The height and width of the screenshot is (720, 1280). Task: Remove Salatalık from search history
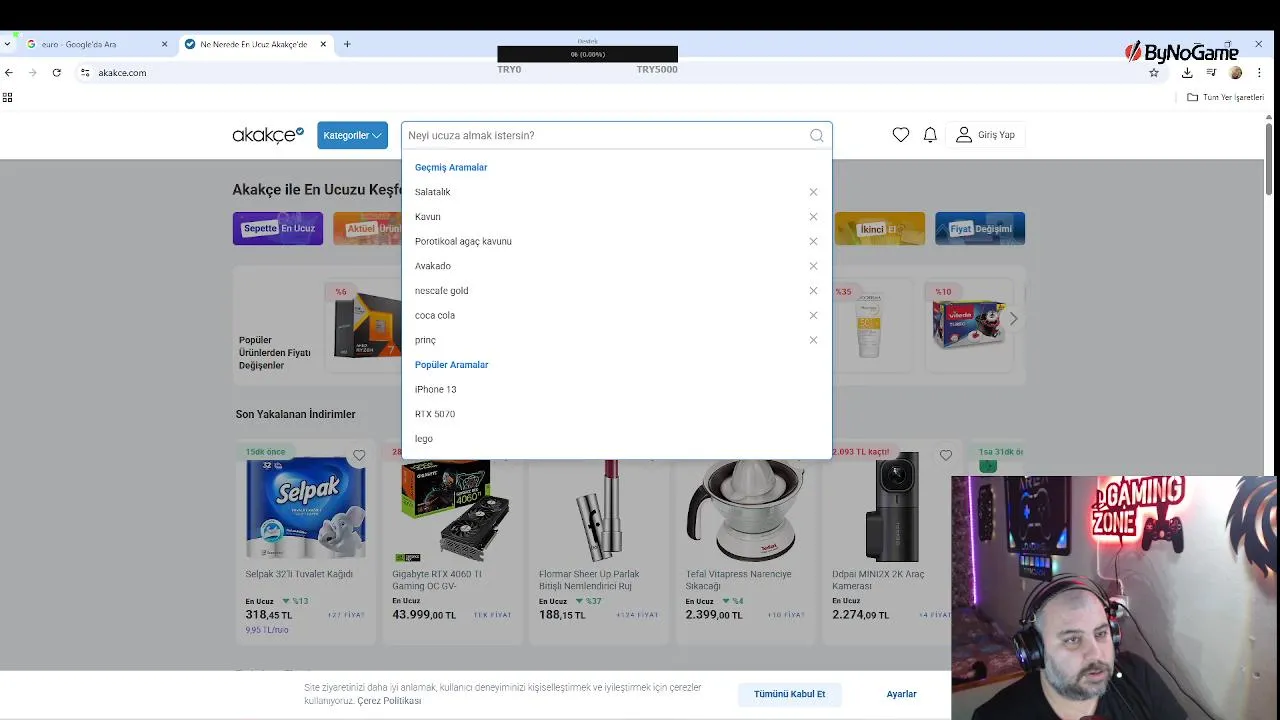813,192
